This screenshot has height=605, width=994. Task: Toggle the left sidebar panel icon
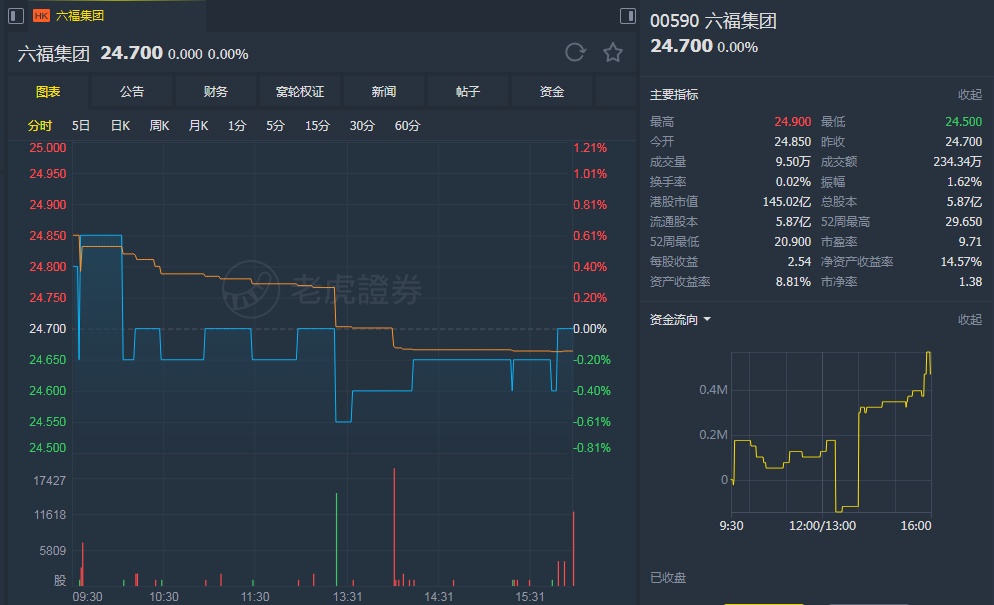tap(16, 16)
